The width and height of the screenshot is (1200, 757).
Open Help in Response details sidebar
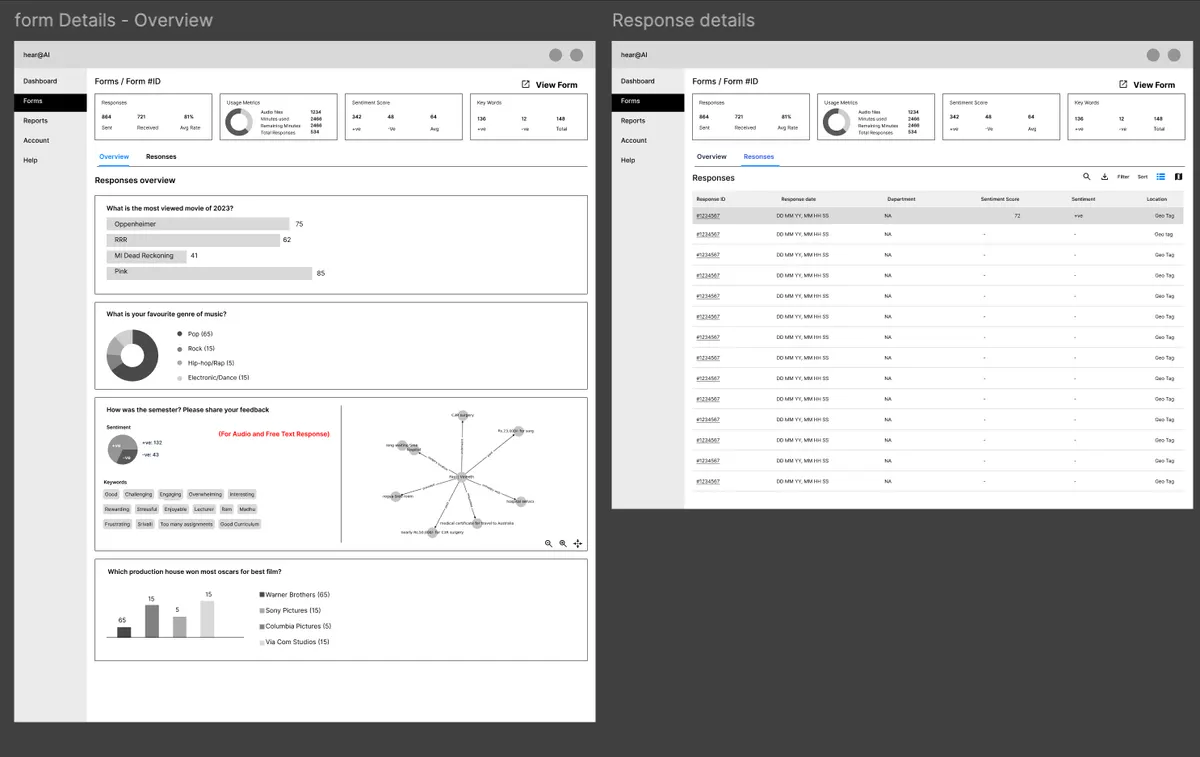628,160
